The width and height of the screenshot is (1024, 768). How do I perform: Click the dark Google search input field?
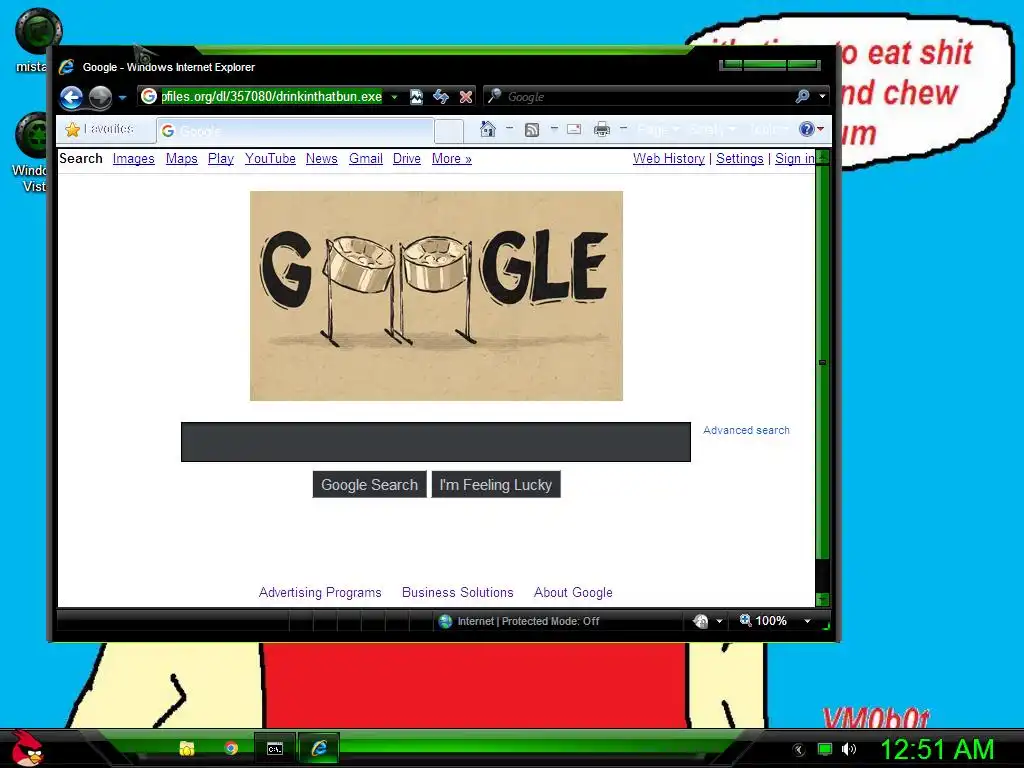click(436, 442)
